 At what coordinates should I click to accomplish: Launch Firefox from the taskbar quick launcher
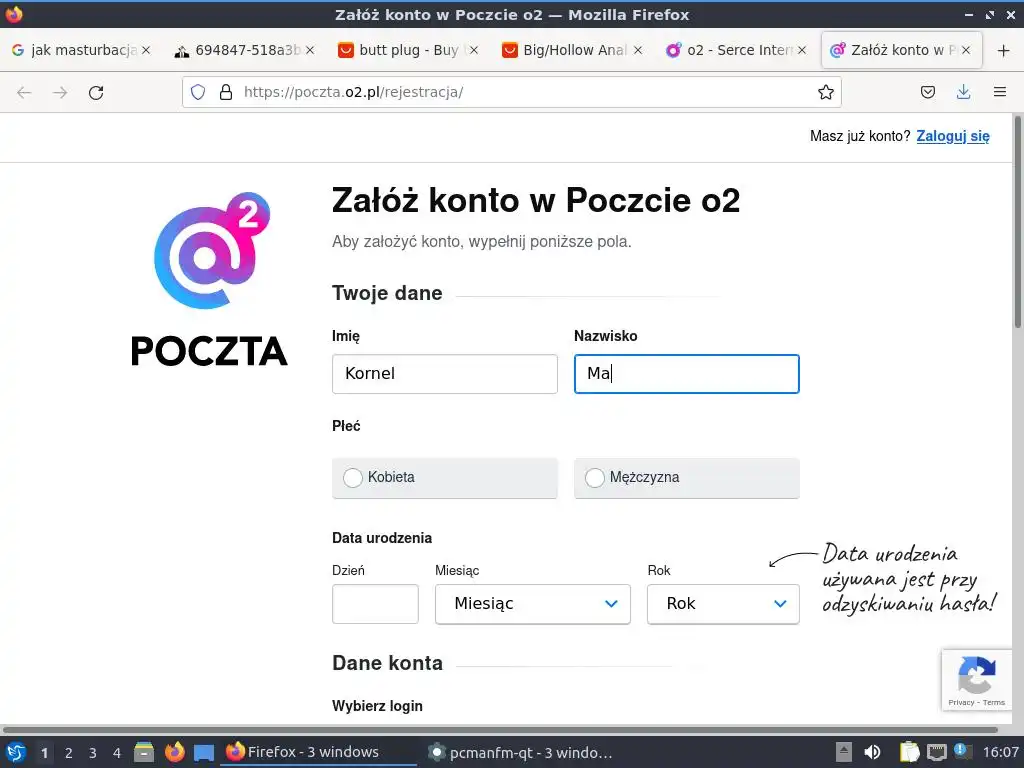(x=174, y=752)
